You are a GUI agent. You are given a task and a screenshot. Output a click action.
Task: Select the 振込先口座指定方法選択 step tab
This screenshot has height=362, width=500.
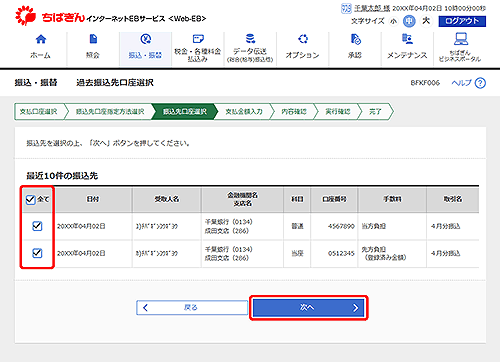pos(110,112)
